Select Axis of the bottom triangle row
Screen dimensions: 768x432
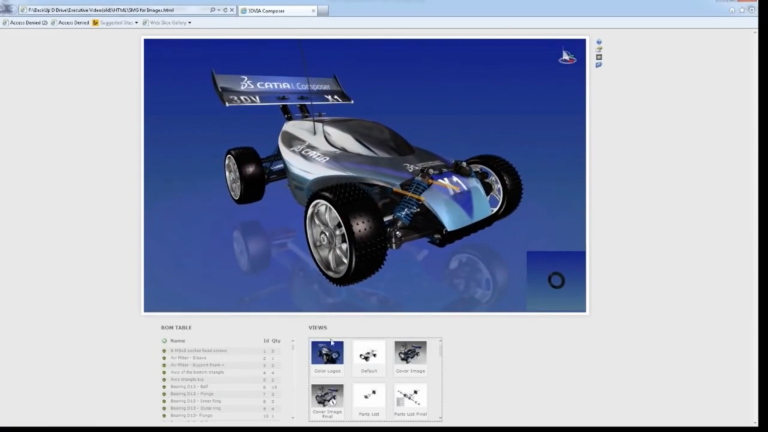(x=197, y=372)
